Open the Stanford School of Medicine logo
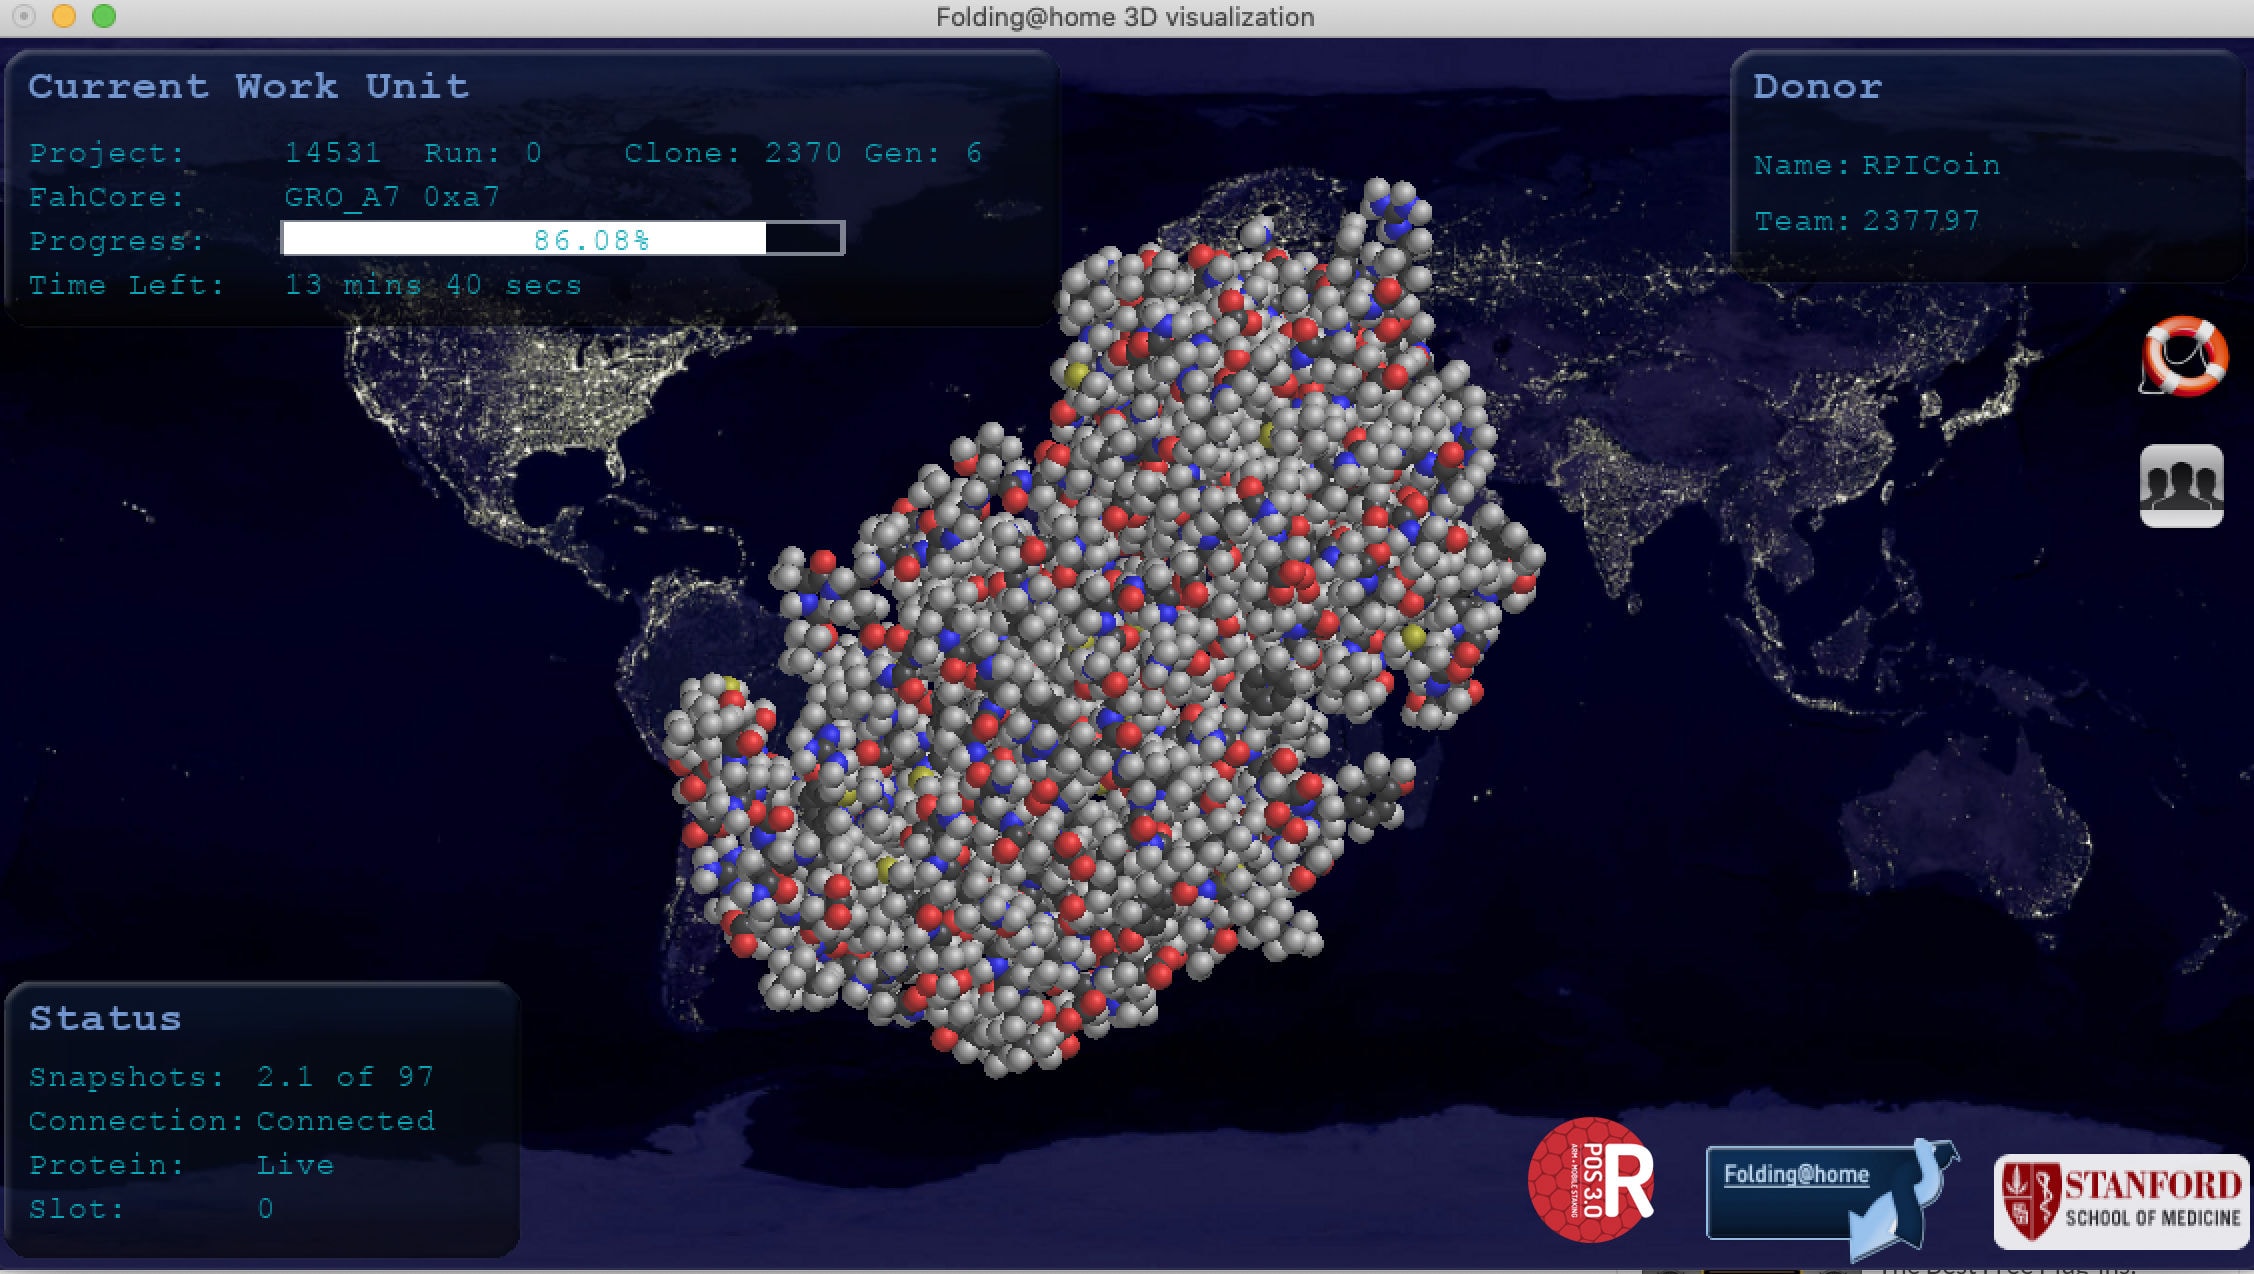 (2120, 1201)
